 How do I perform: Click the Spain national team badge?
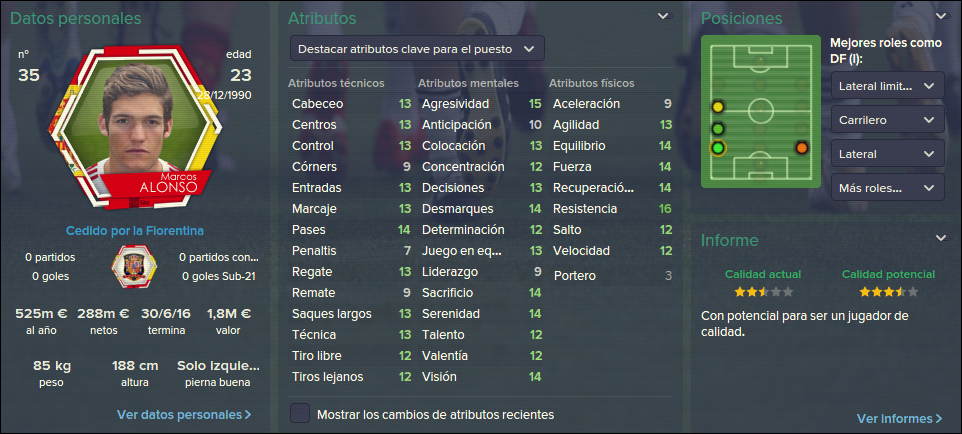(134, 267)
